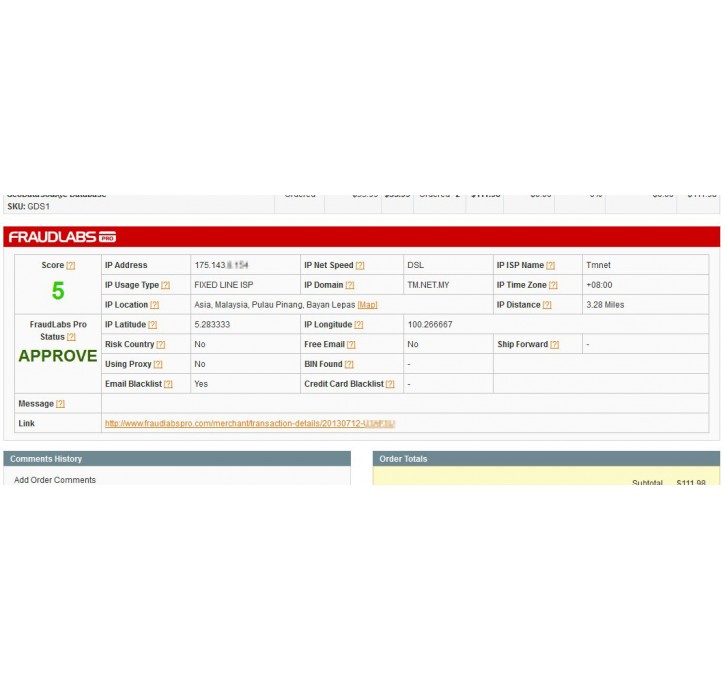725x680 pixels.
Task: Open the help link next to Score
Action: 70,265
